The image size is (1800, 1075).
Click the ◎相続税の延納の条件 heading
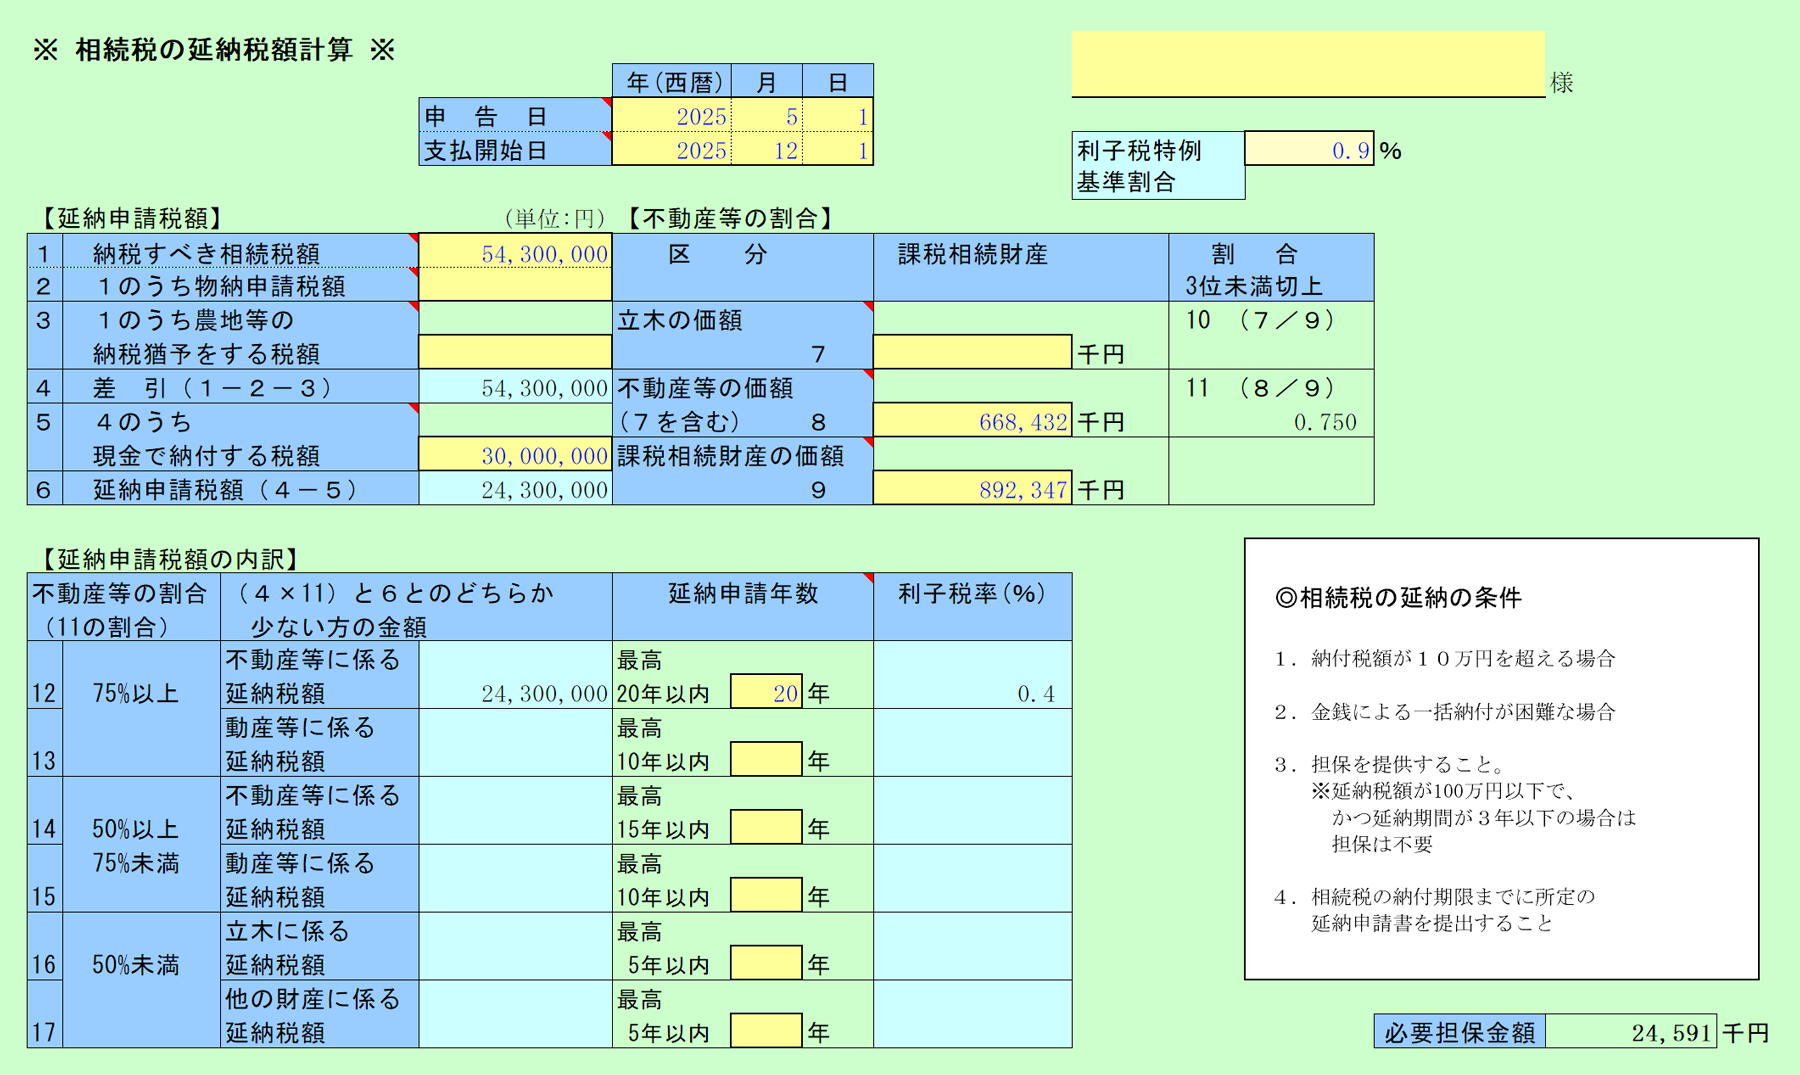pyautogui.click(x=1398, y=597)
